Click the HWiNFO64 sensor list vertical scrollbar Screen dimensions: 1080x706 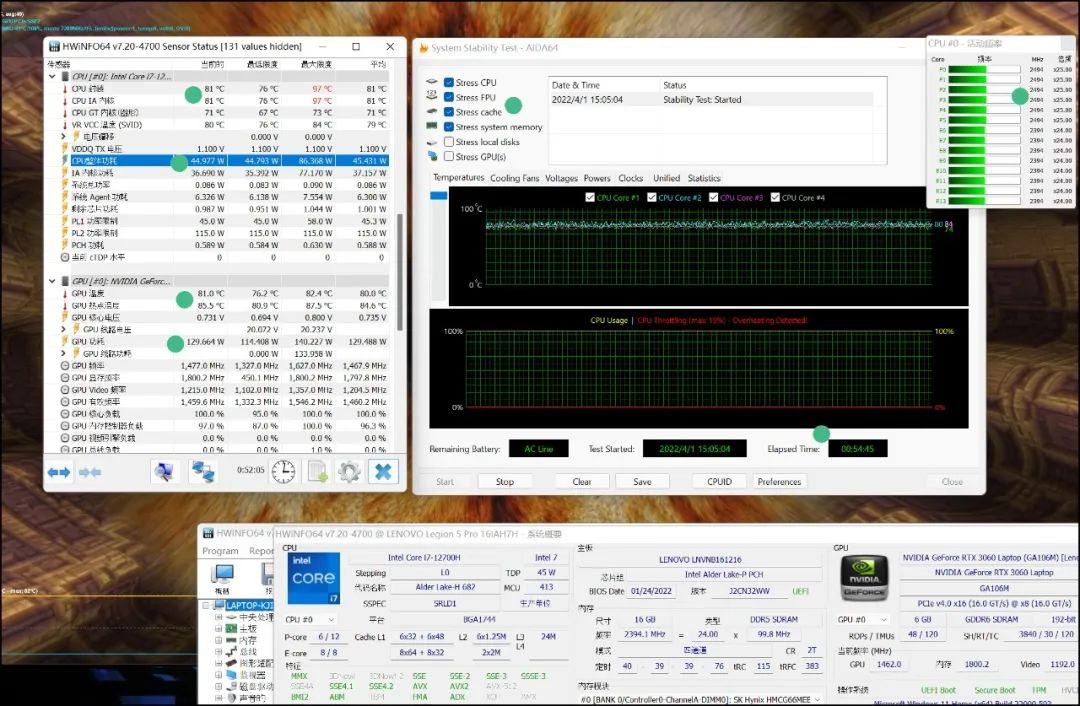point(399,272)
